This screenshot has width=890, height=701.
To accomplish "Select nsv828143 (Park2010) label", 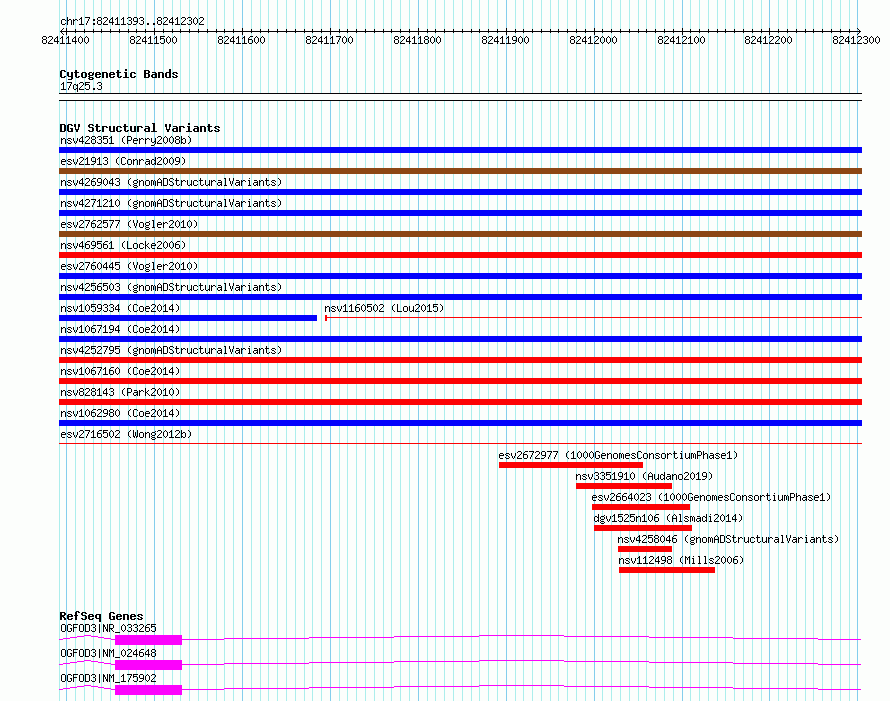I will (120, 392).
